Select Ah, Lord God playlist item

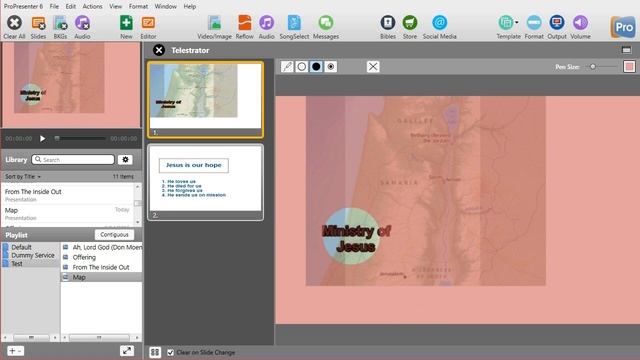pyautogui.click(x=102, y=247)
